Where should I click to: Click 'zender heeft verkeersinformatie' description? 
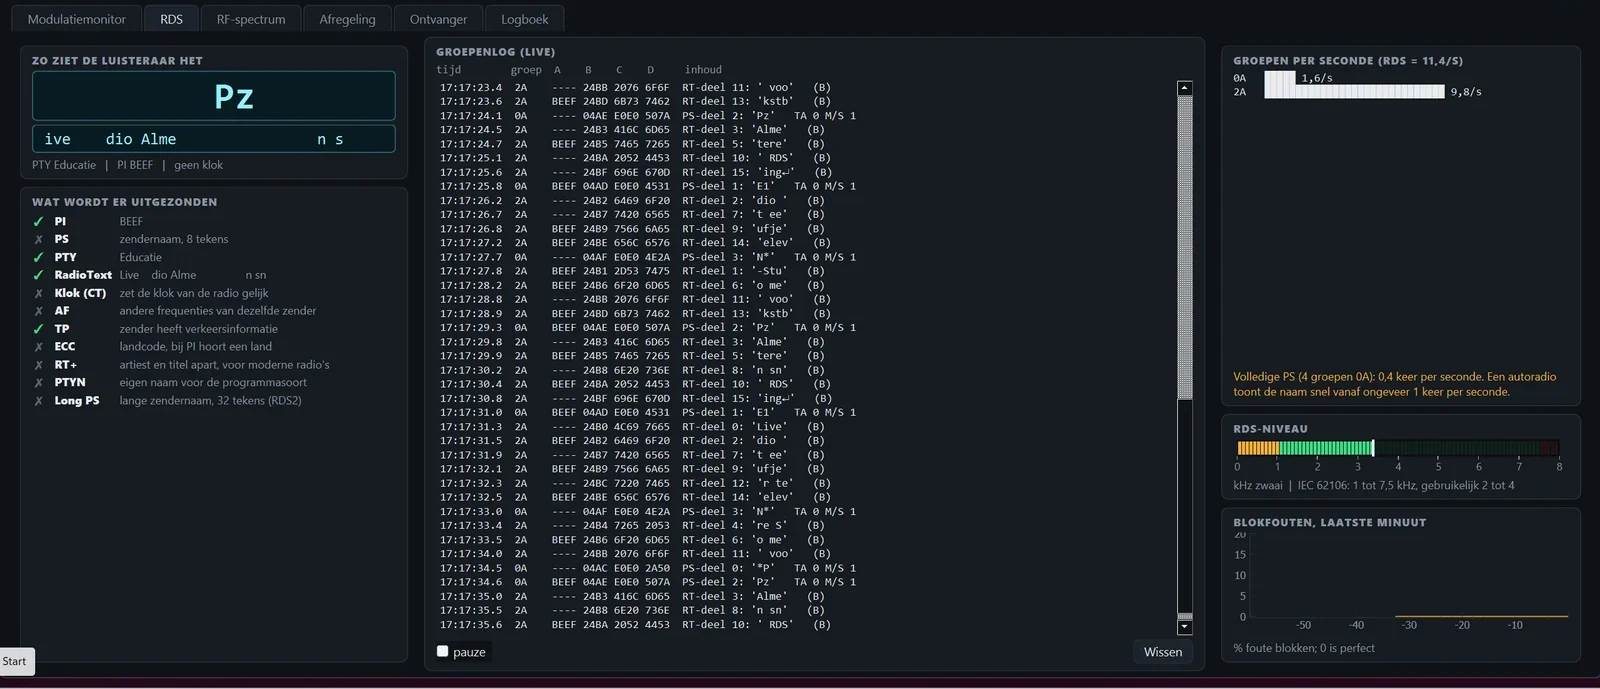(199, 330)
